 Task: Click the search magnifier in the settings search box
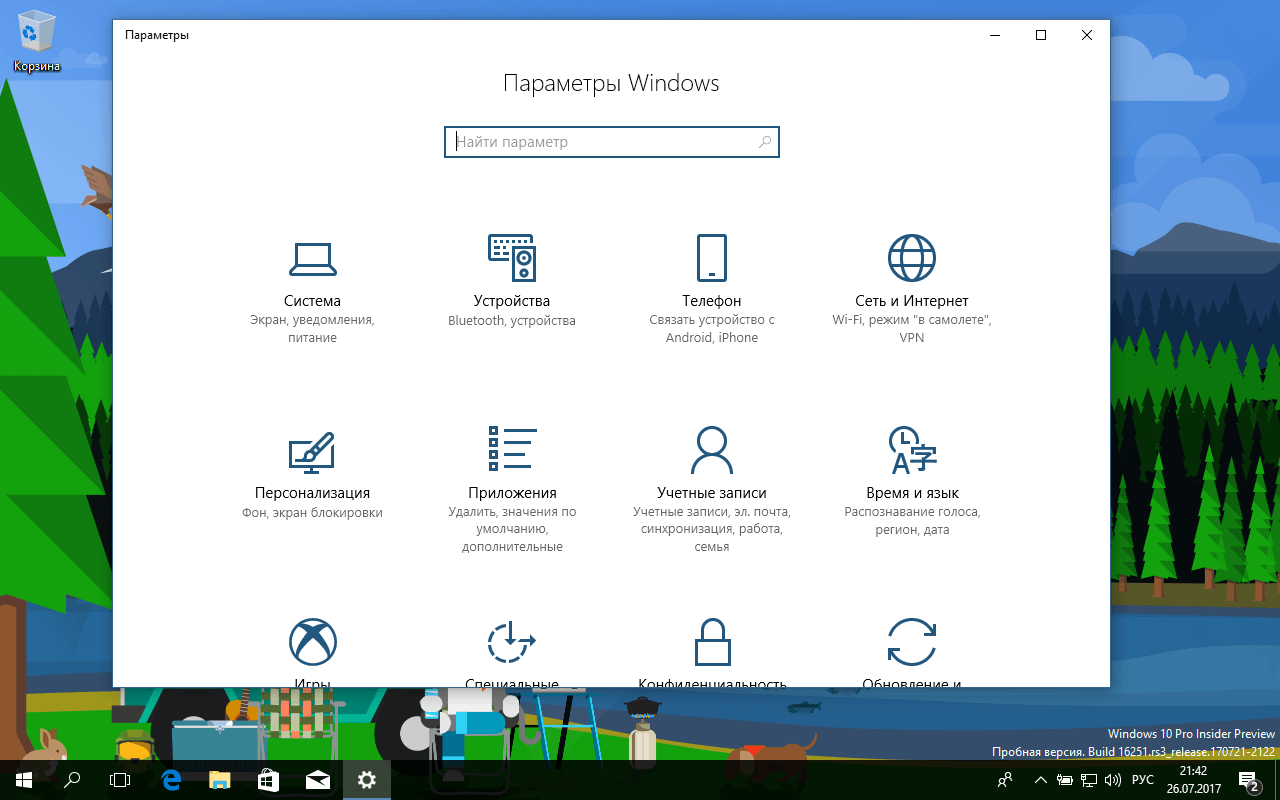tap(764, 141)
